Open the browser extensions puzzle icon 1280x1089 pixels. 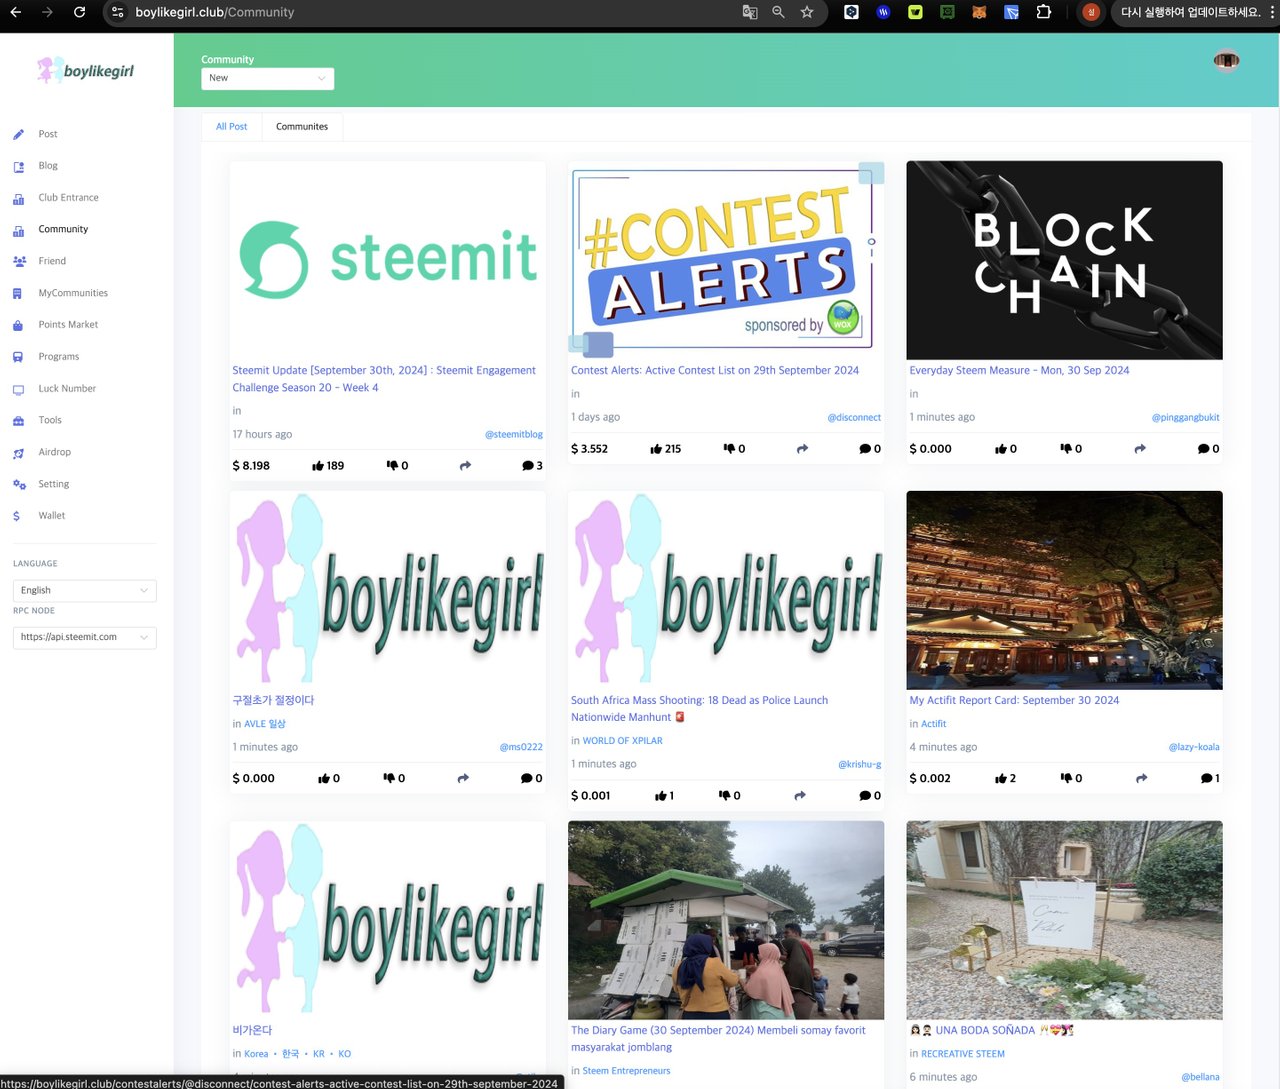1043,12
